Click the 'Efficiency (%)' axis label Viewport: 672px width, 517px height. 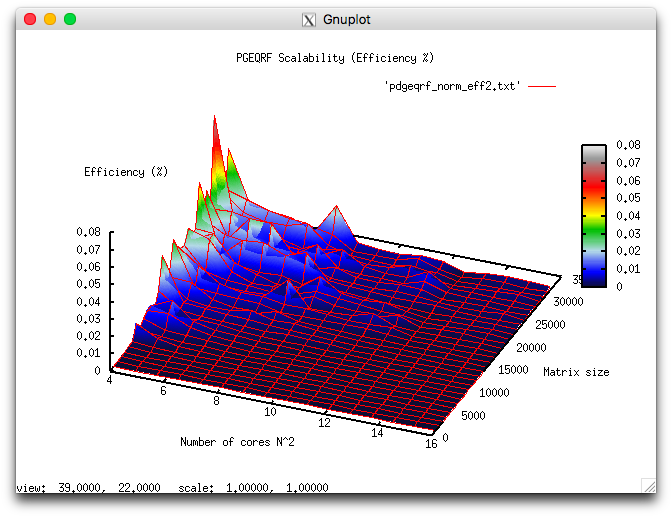pyautogui.click(x=126, y=172)
